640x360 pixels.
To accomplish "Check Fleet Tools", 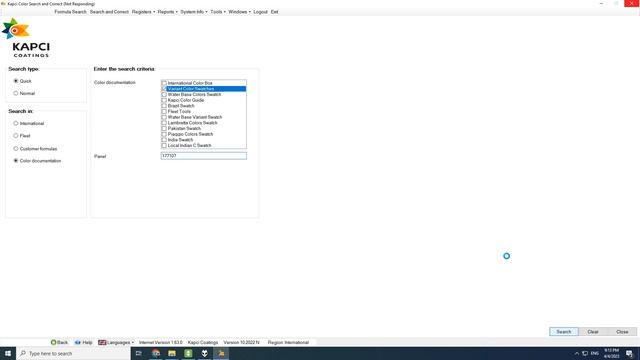I will click(x=164, y=111).
